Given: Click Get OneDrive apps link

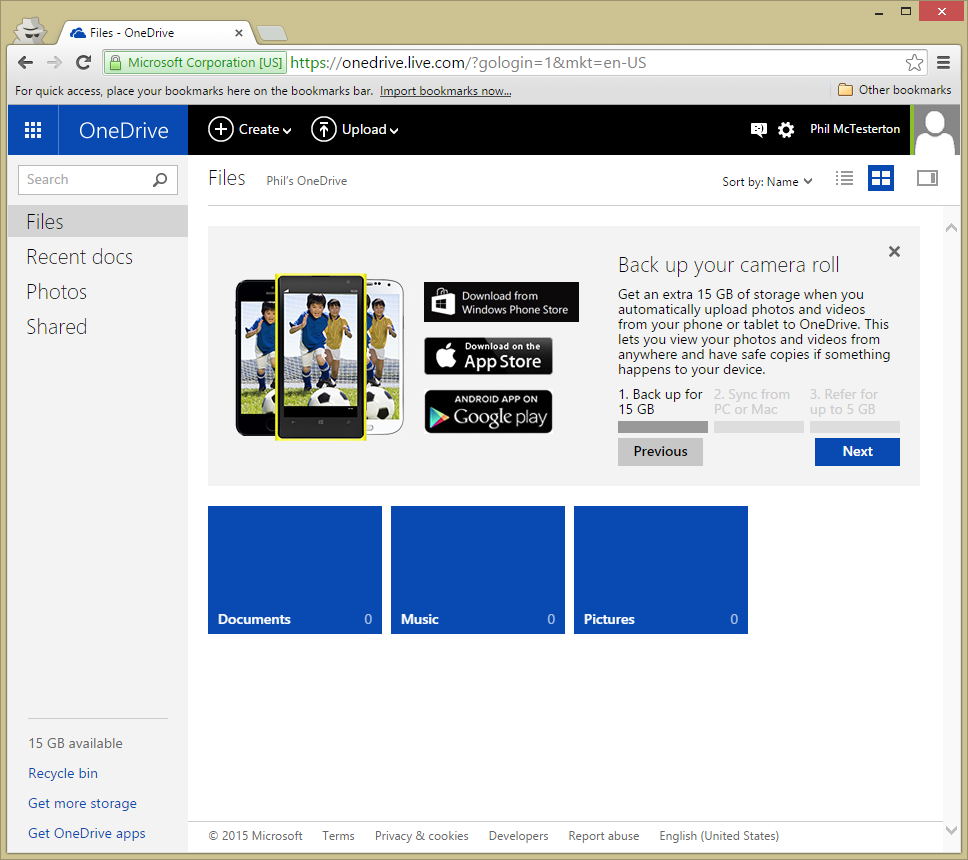Looking at the screenshot, I should tap(87, 833).
